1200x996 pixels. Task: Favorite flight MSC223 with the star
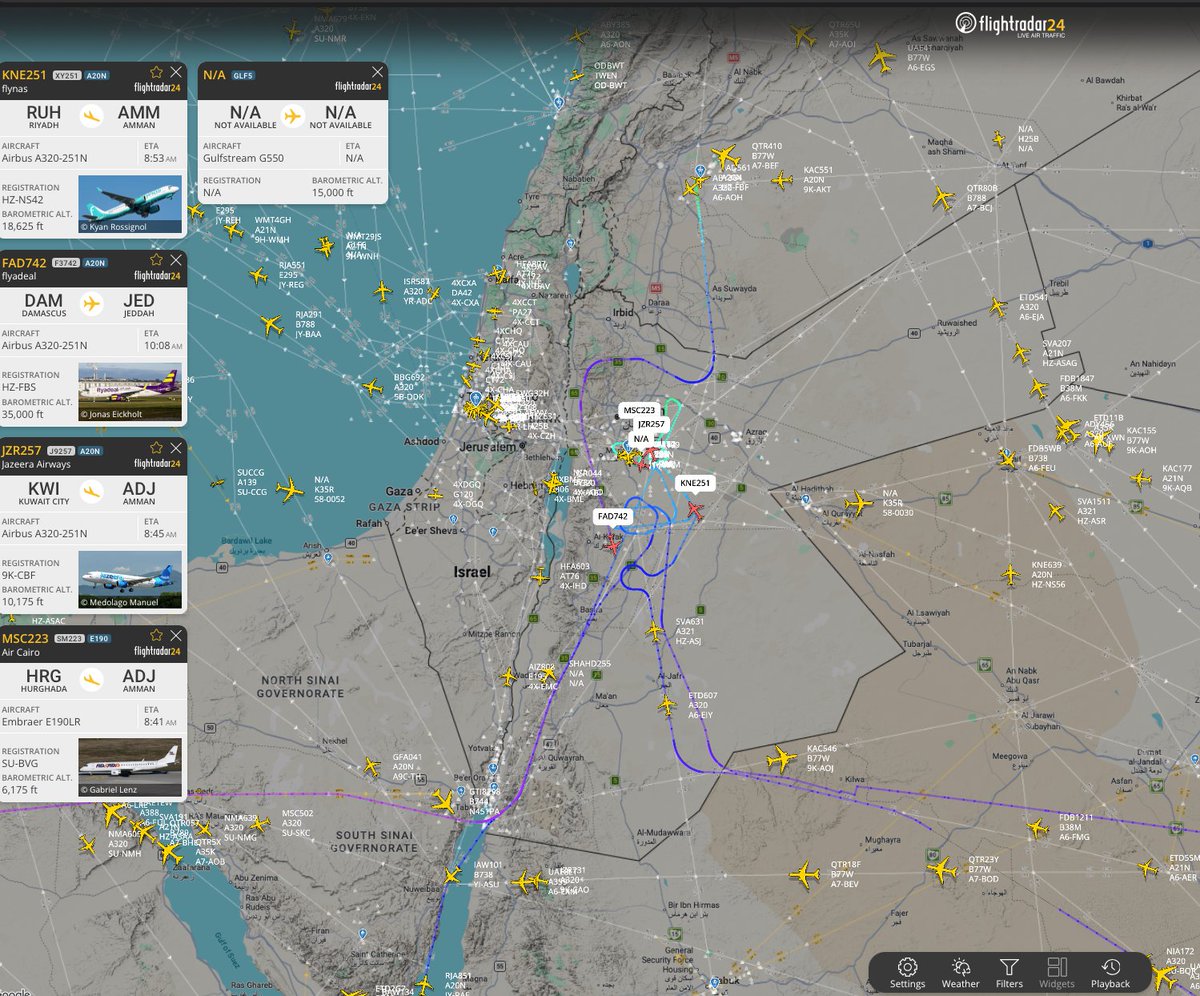click(155, 636)
